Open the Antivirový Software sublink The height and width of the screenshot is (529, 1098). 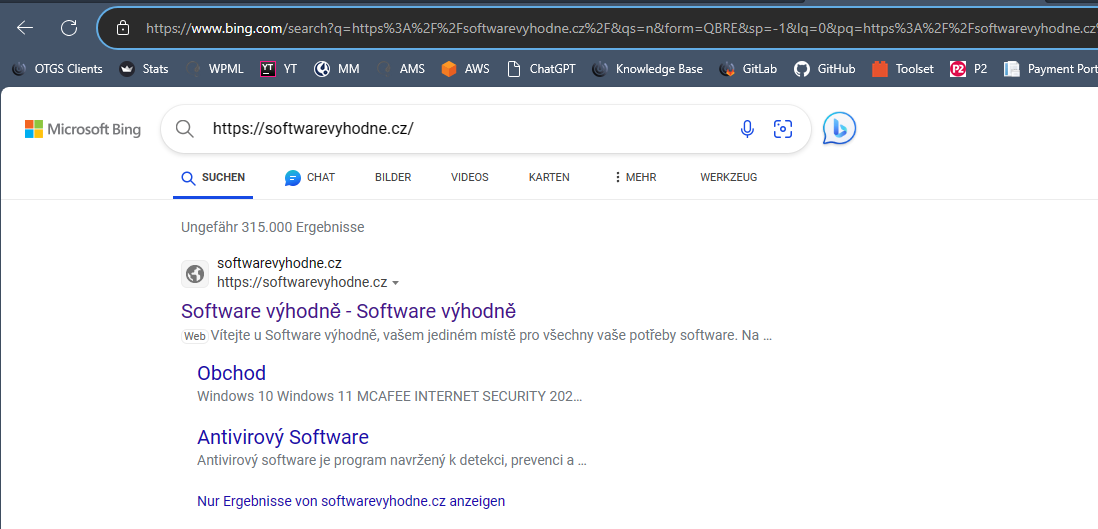point(283,437)
